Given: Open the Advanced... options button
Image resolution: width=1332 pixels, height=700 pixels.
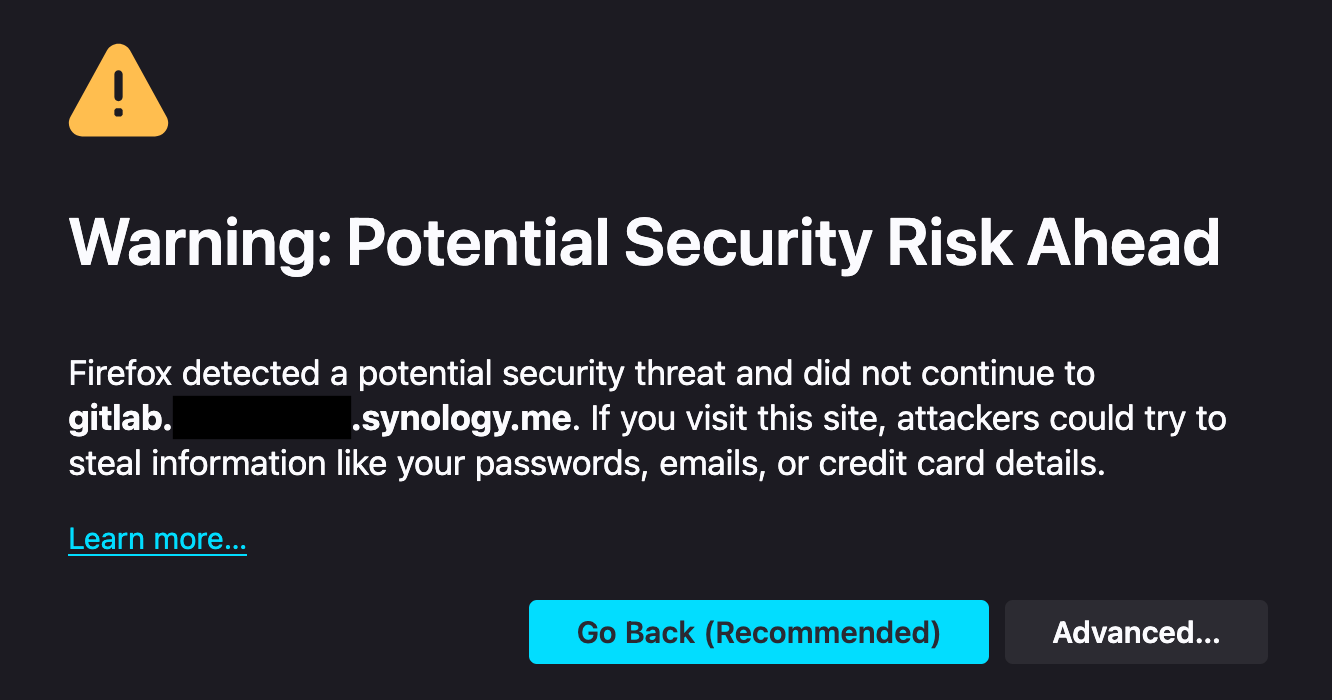Looking at the screenshot, I should click(1136, 632).
